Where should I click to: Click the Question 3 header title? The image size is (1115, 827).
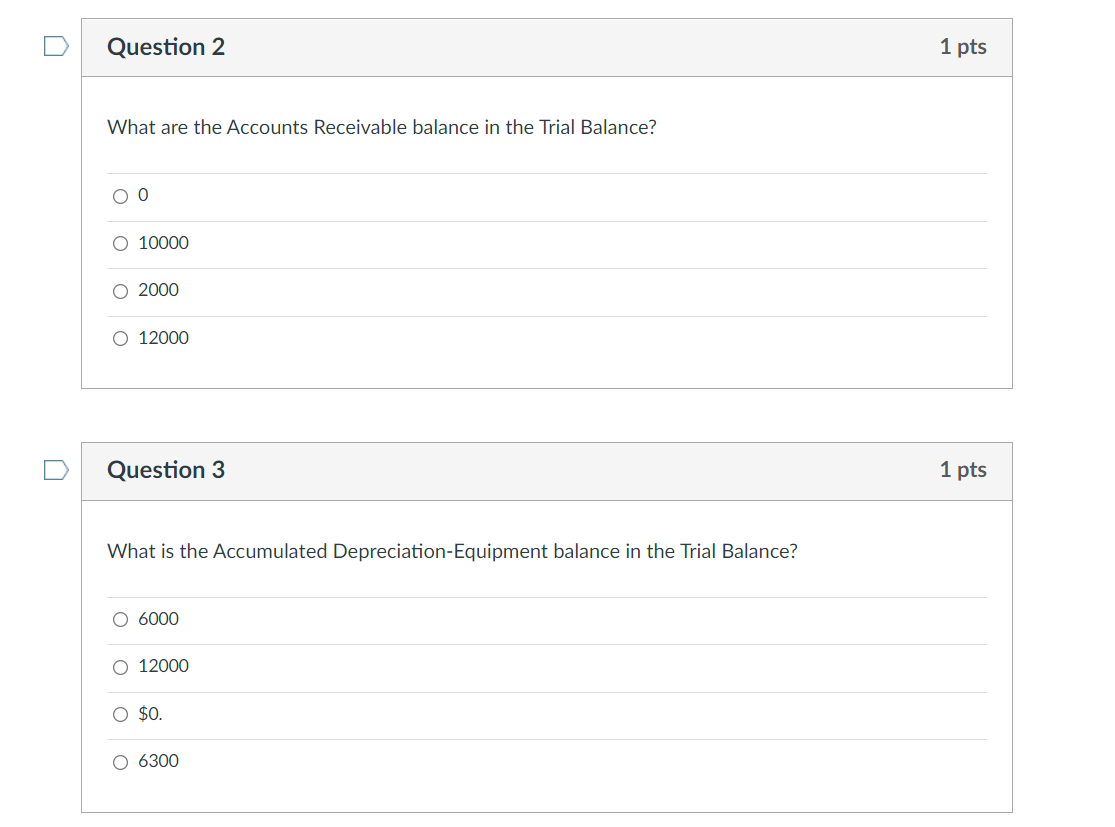coord(166,470)
